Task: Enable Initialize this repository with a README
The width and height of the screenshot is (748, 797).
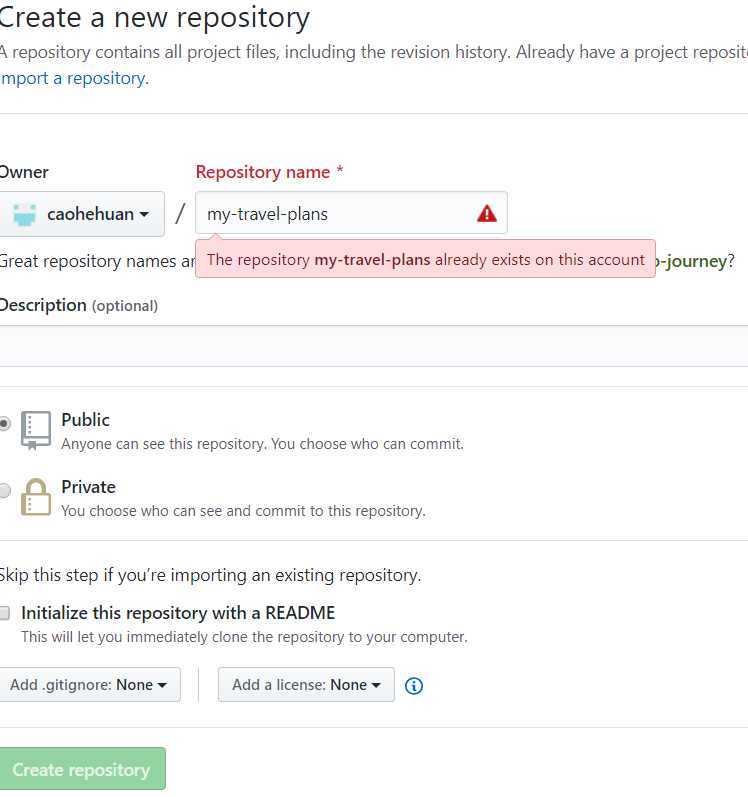Action: (x=4, y=613)
